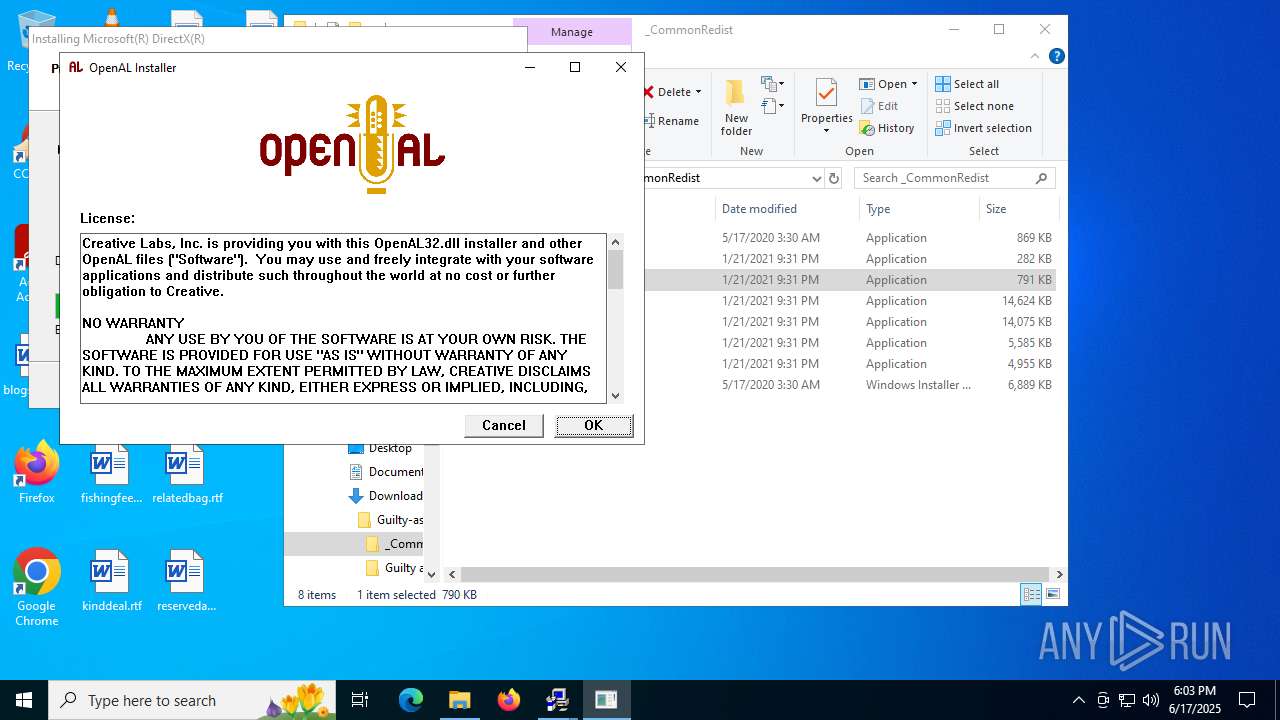Click Rename in the ribbon
Viewport: 1280px width, 720px height.
672,121
